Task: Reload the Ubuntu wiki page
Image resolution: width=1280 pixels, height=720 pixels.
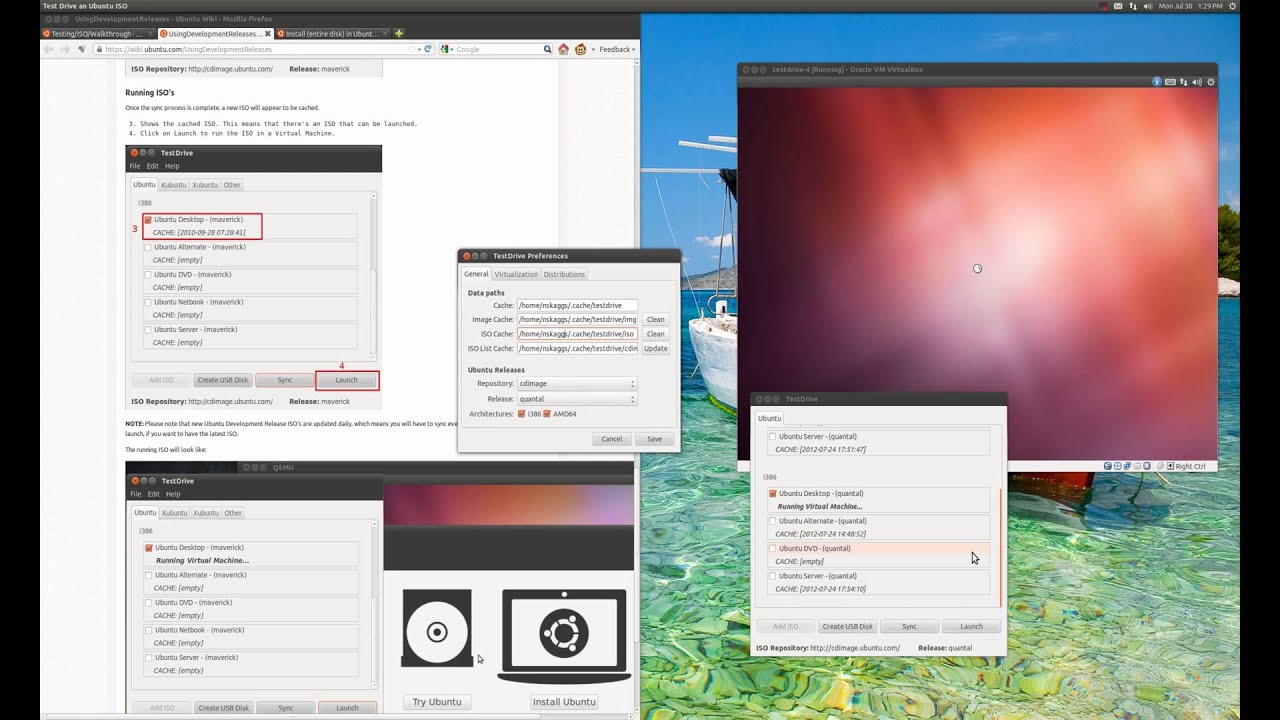Action: (428, 49)
